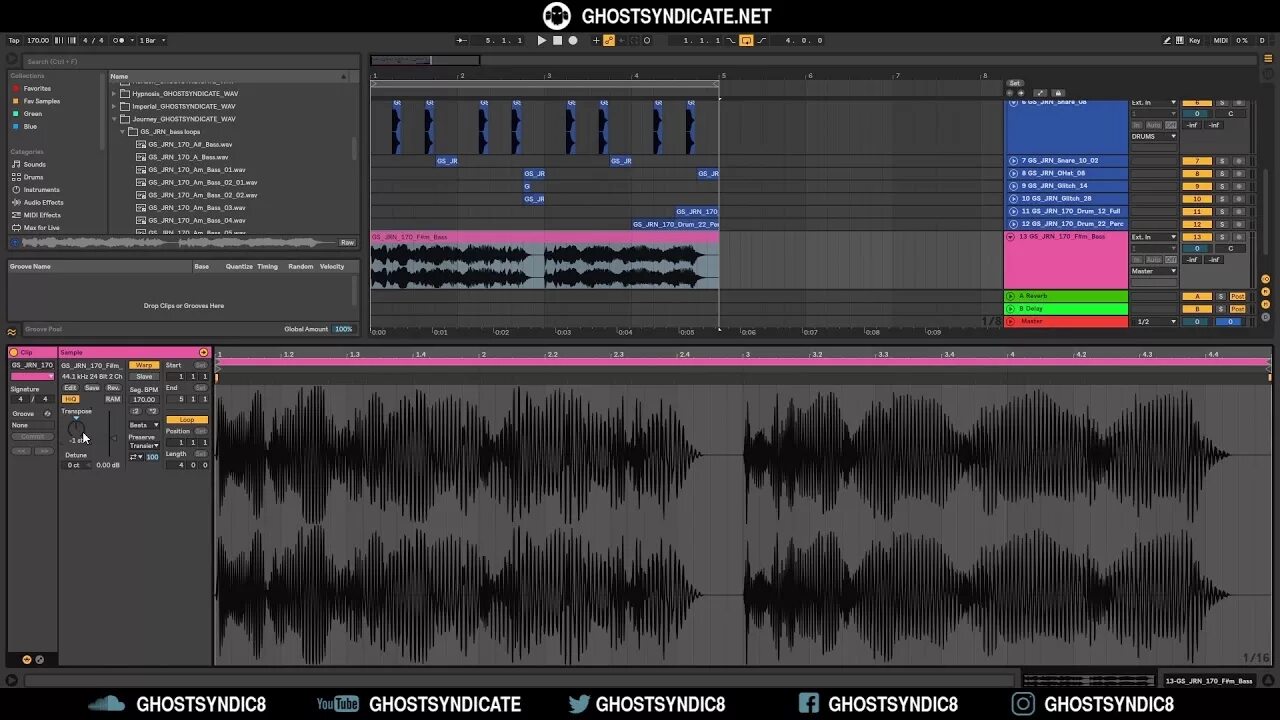This screenshot has height=720, width=1280.
Task: Solo track 8 GS_JRN_OHat_08
Action: click(1222, 173)
